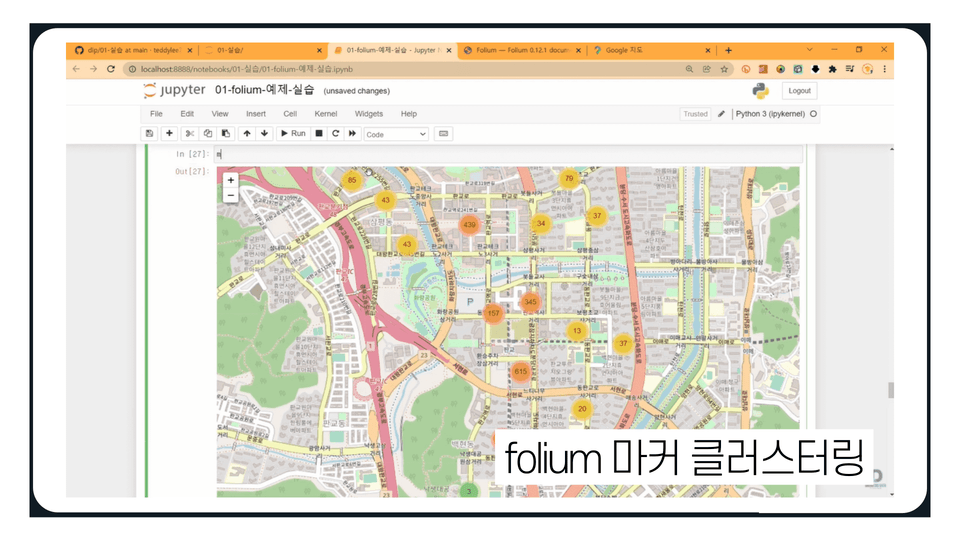
Task: Interrupt the kernel with the stop icon
Action: 319,133
